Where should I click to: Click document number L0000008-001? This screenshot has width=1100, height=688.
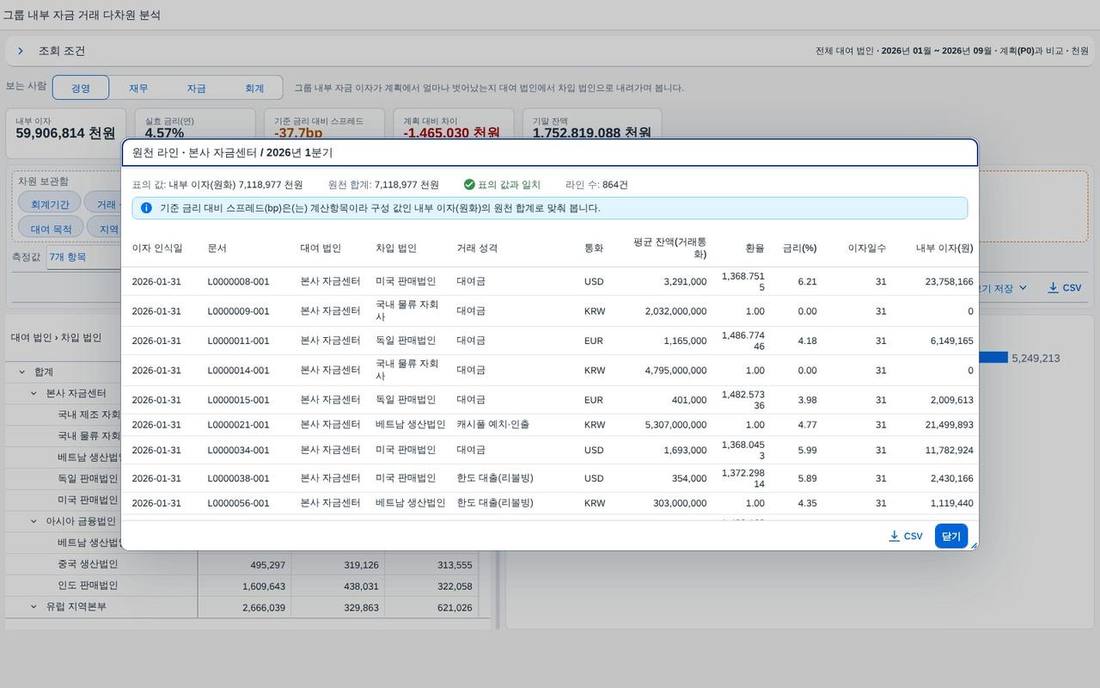pos(239,281)
